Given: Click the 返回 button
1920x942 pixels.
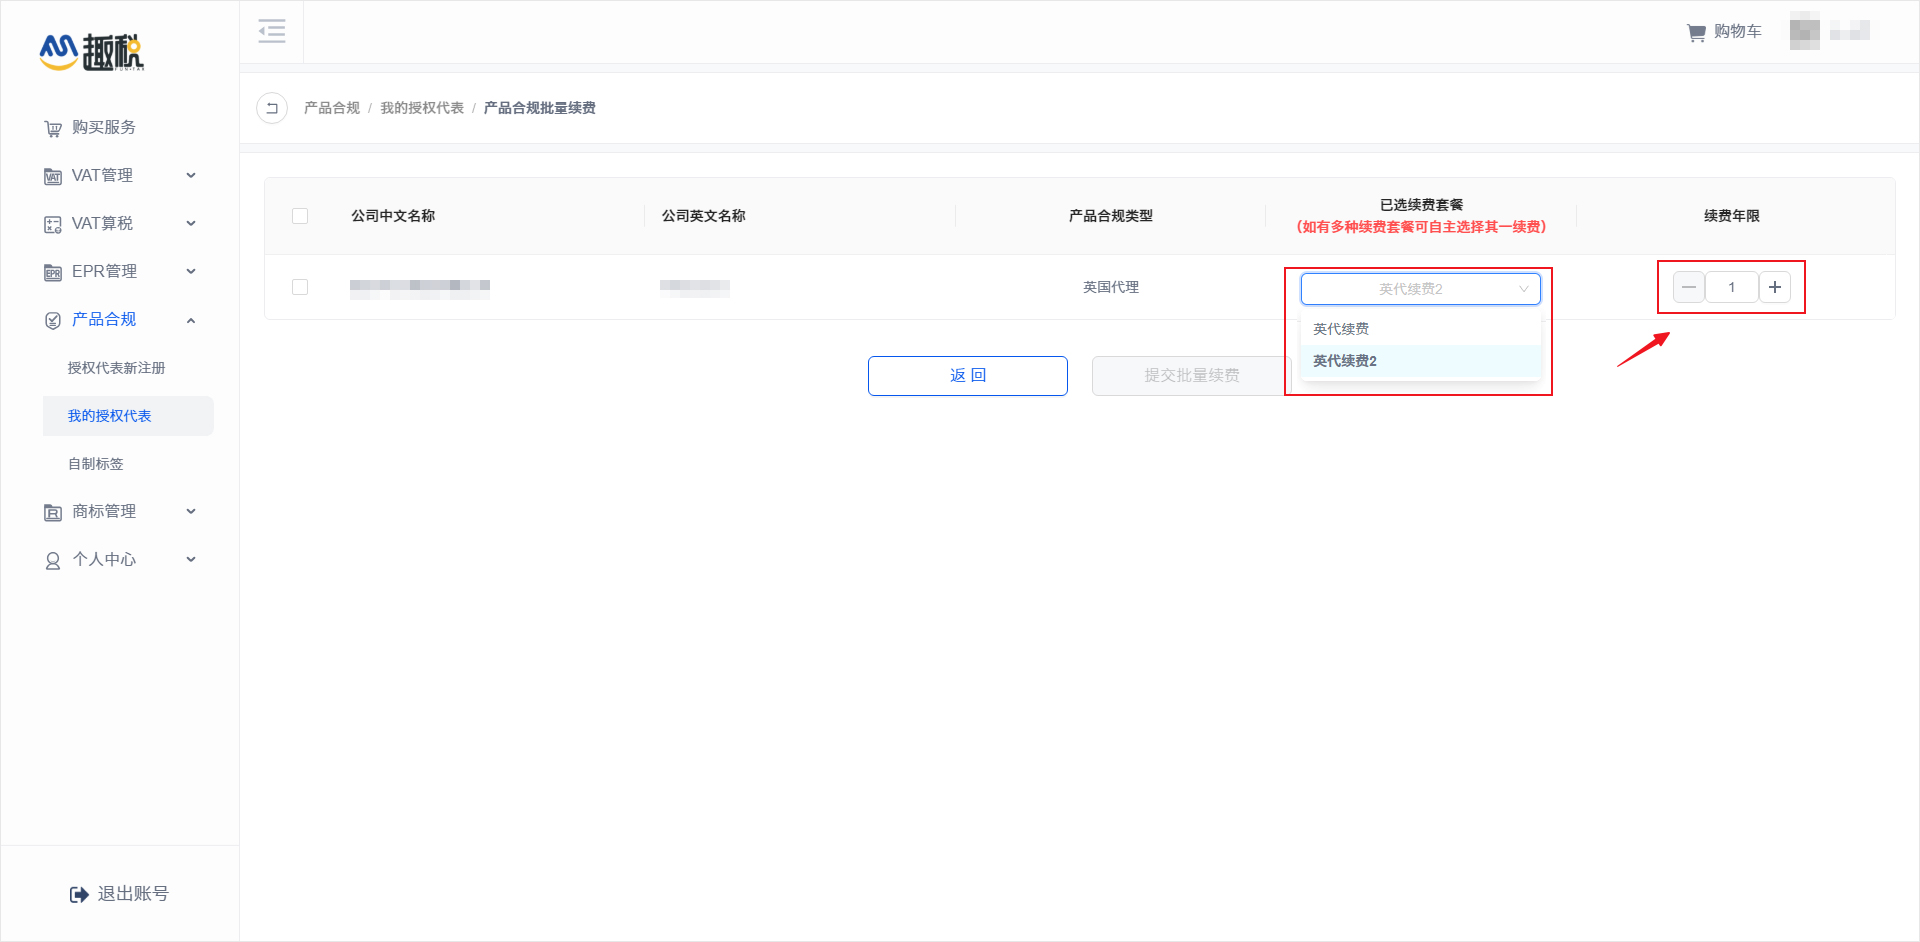Looking at the screenshot, I should tap(967, 376).
